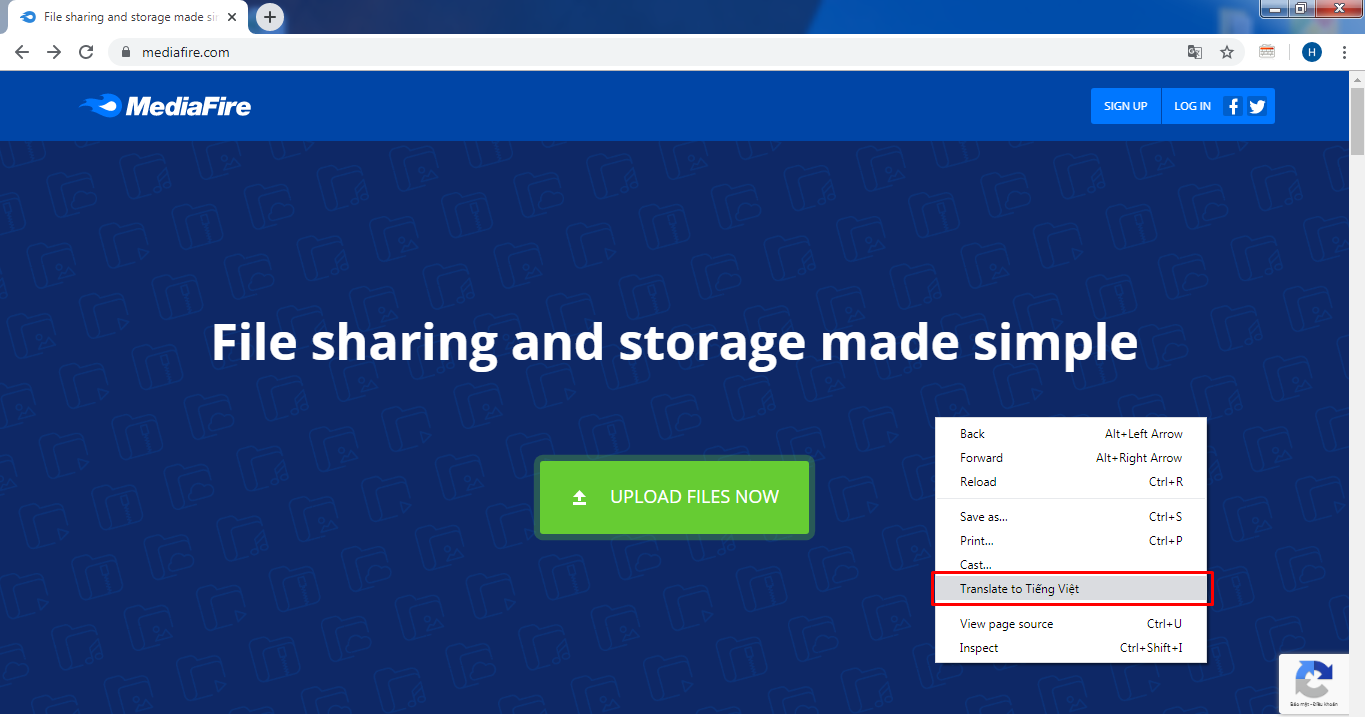Click the LOG IN link

[1191, 106]
